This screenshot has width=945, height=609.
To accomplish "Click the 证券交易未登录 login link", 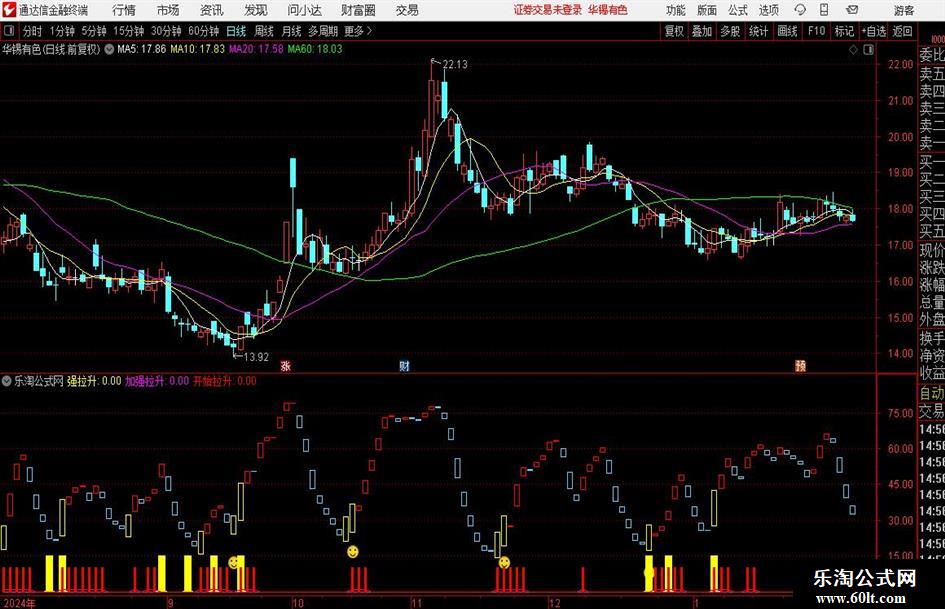I will (x=548, y=10).
